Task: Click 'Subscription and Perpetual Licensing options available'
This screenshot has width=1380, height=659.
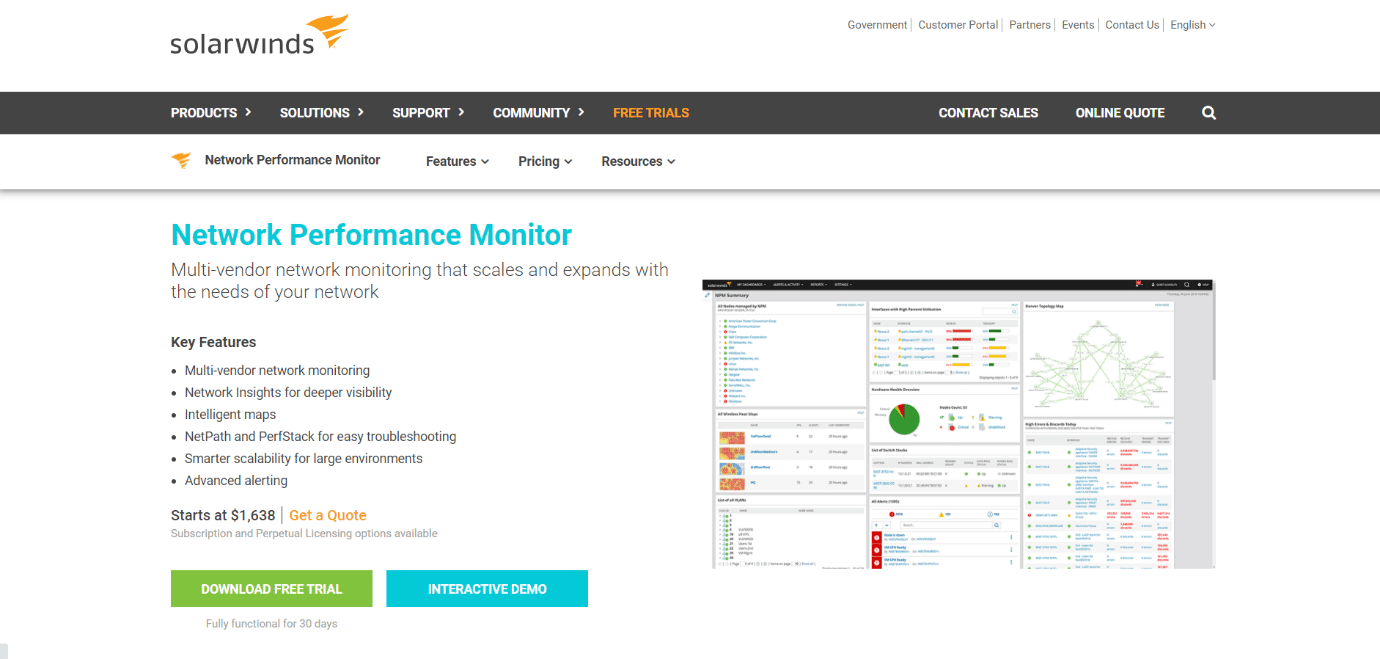Action: (x=304, y=534)
